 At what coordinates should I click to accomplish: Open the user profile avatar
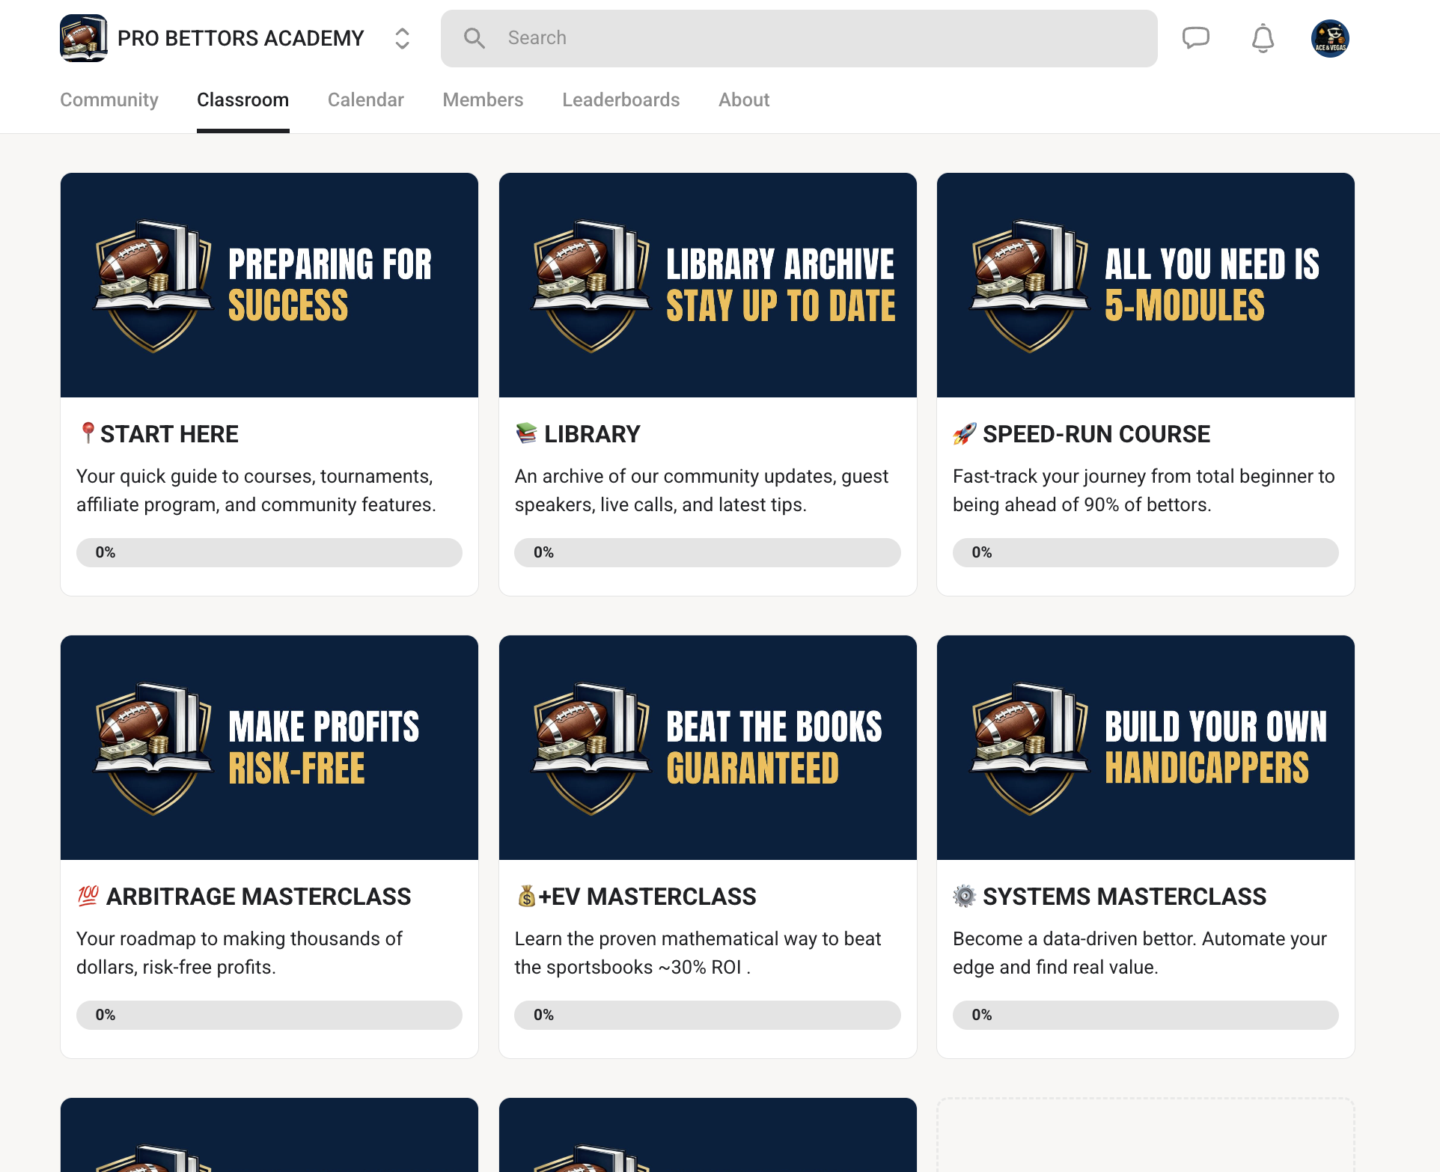pyautogui.click(x=1330, y=38)
